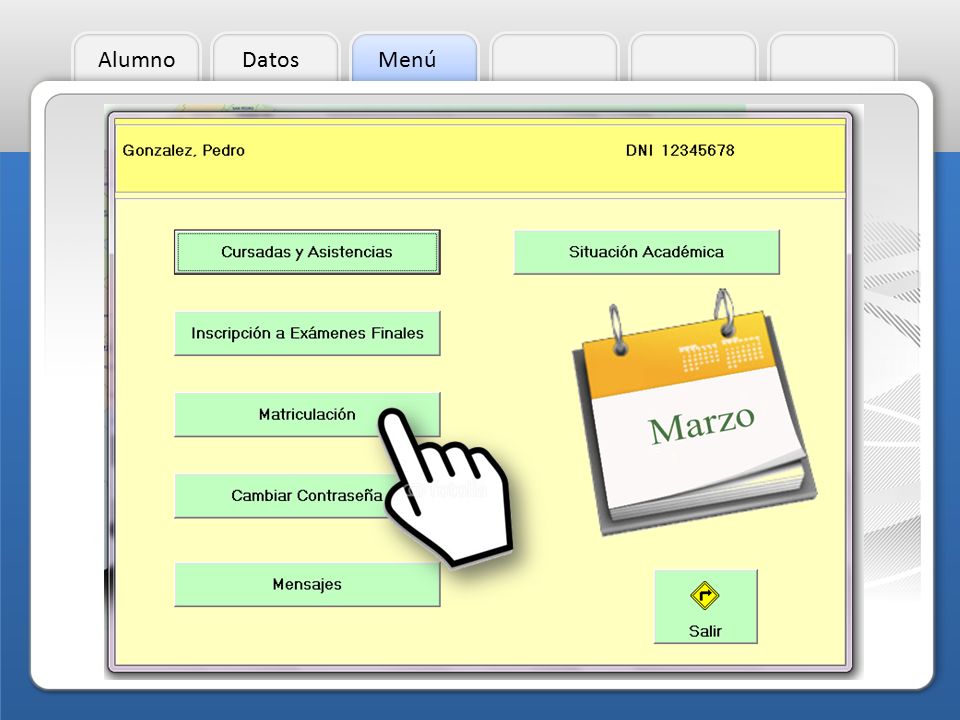
Task: Click the Salir exit button
Action: click(x=705, y=607)
